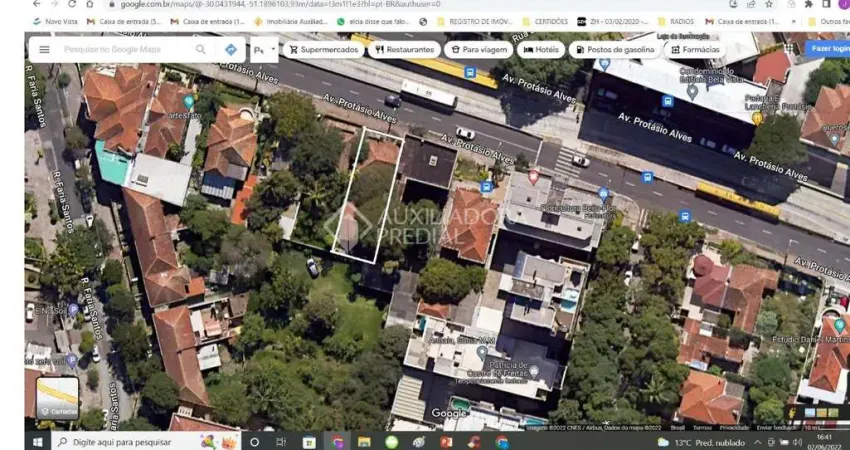The image size is (850, 450).
Task: Expand the parking filter dropdown arrow
Action: (273, 48)
